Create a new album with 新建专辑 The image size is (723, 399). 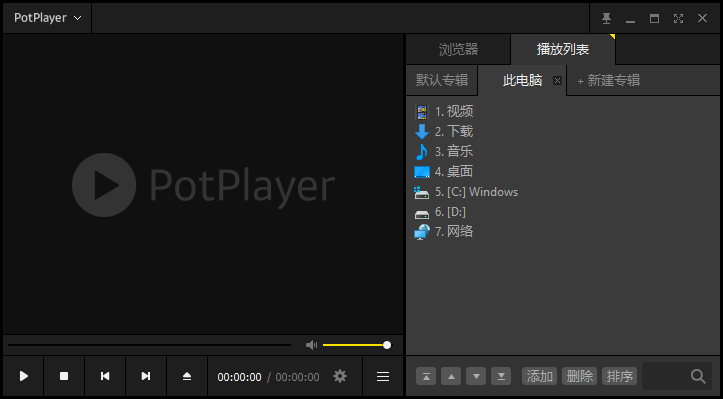pyautogui.click(x=609, y=81)
